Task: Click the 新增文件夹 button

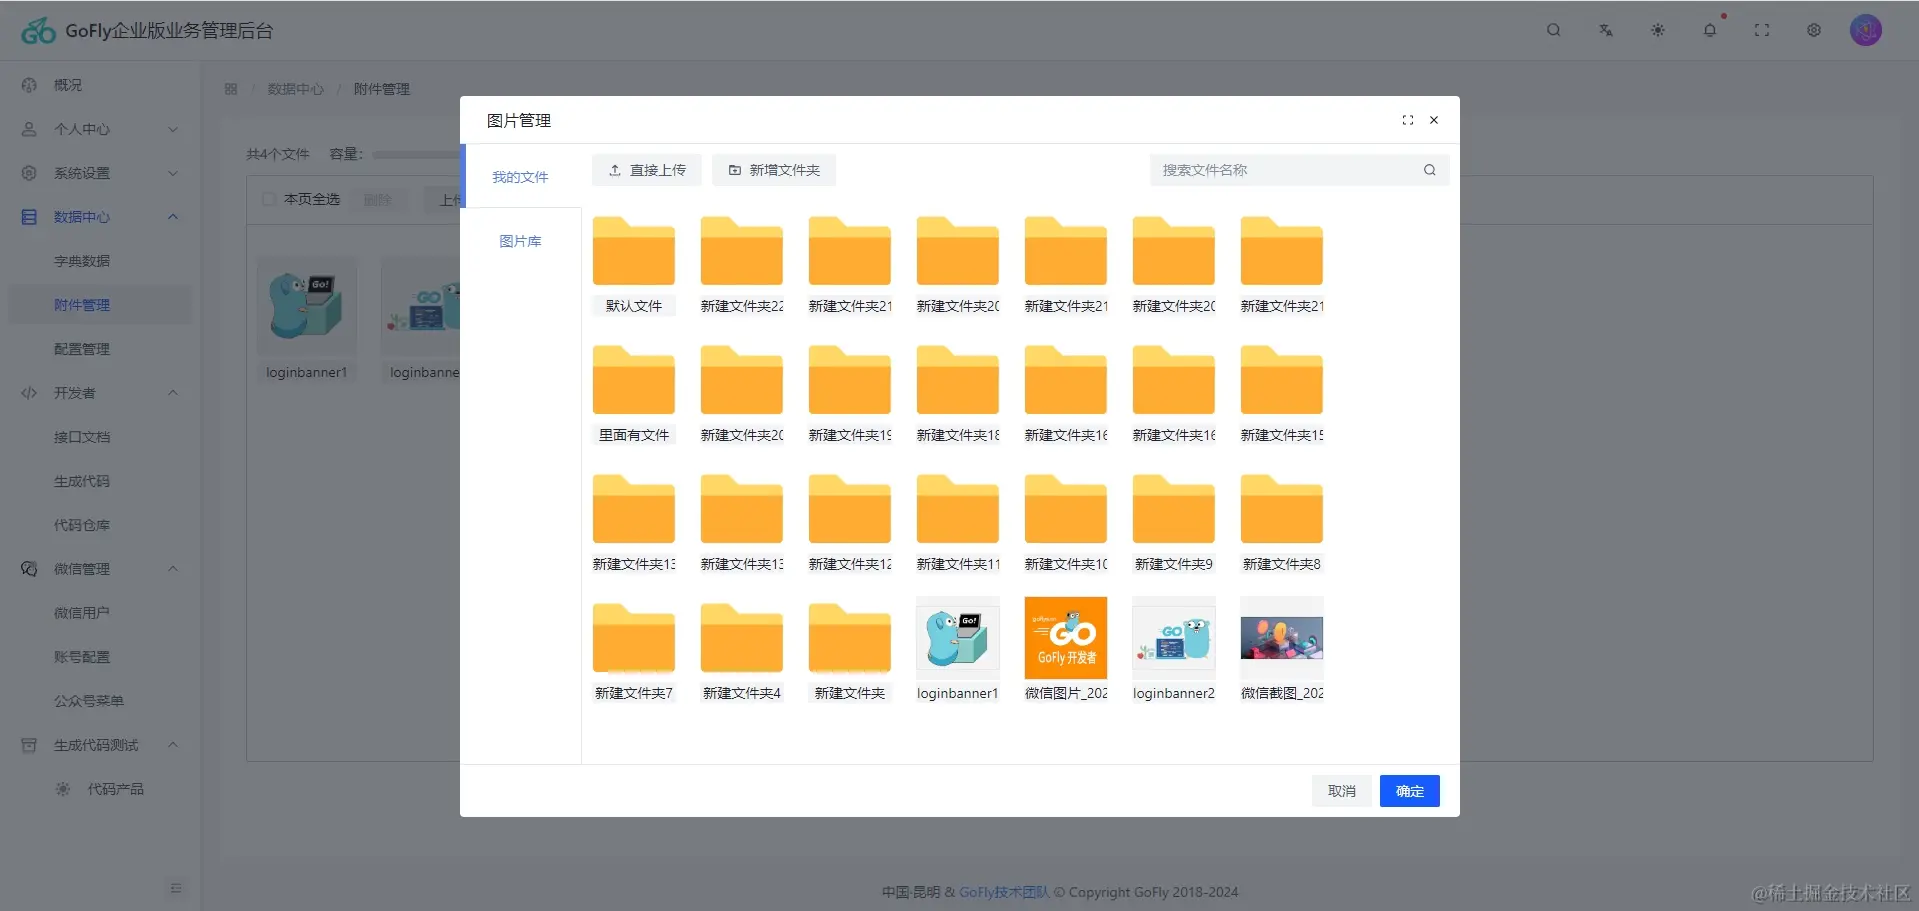Action: pyautogui.click(x=774, y=170)
